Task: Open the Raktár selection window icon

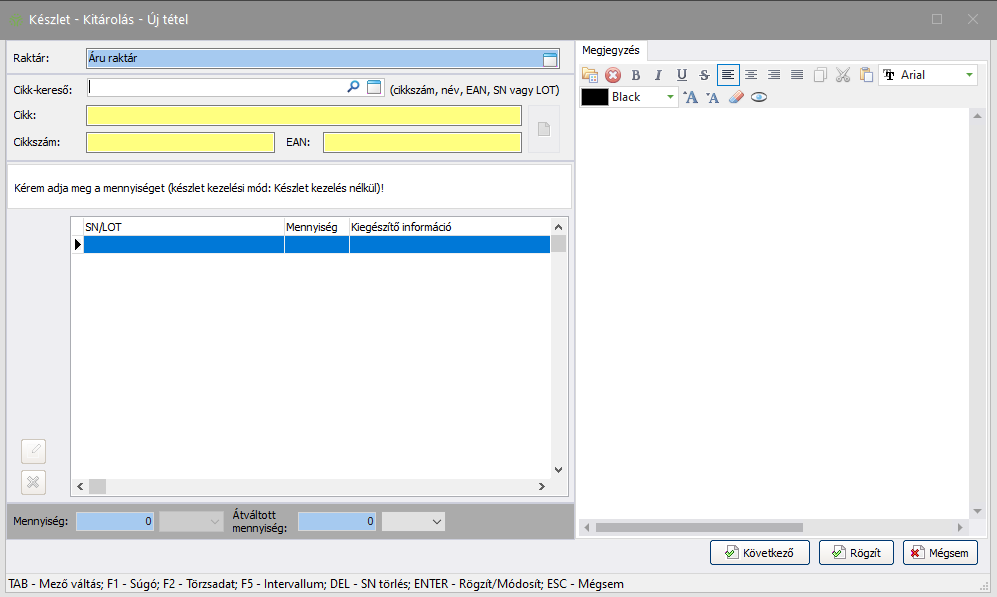Action: [550, 59]
